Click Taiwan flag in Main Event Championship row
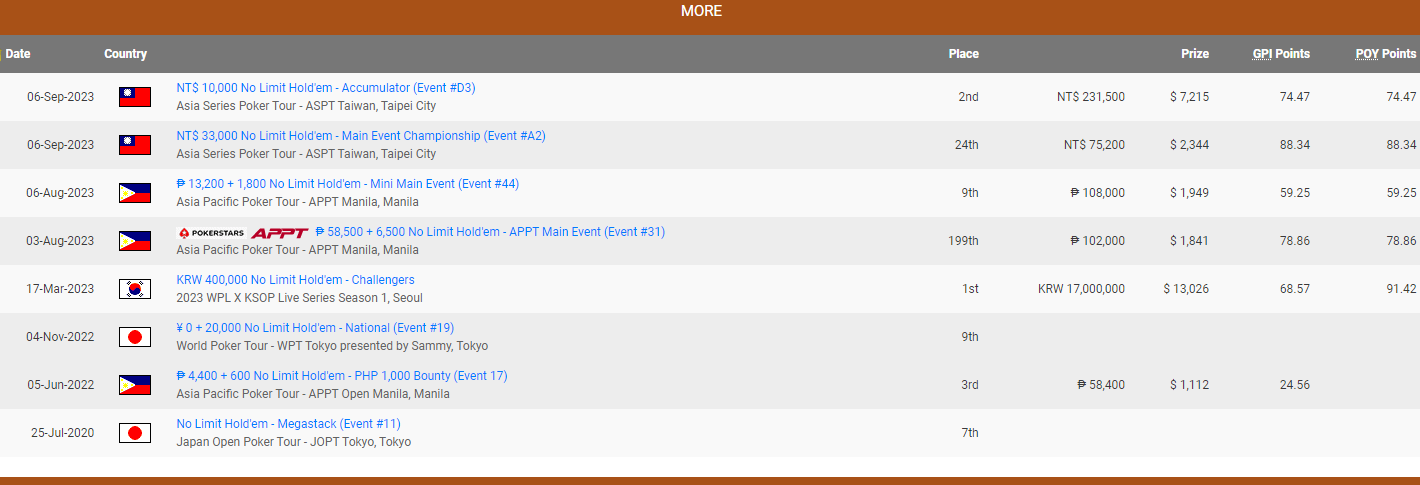 click(134, 145)
